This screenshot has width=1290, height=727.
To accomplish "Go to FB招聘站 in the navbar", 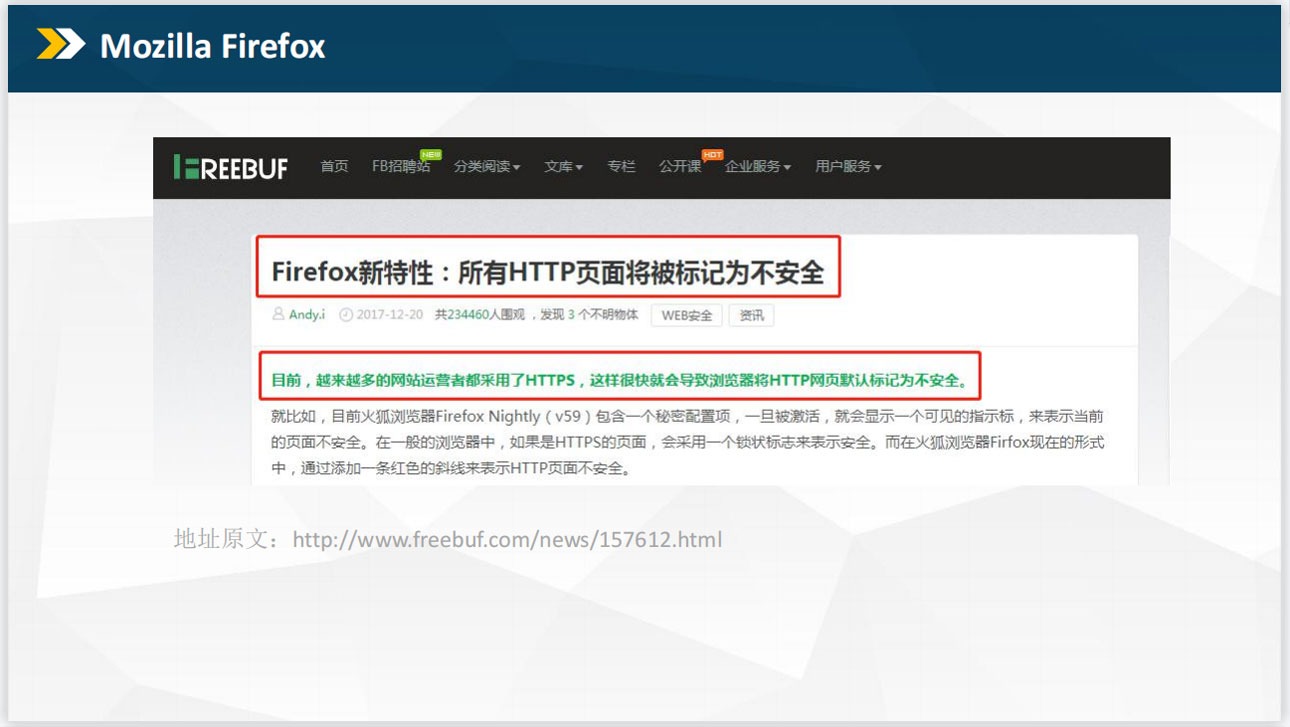I will point(400,167).
